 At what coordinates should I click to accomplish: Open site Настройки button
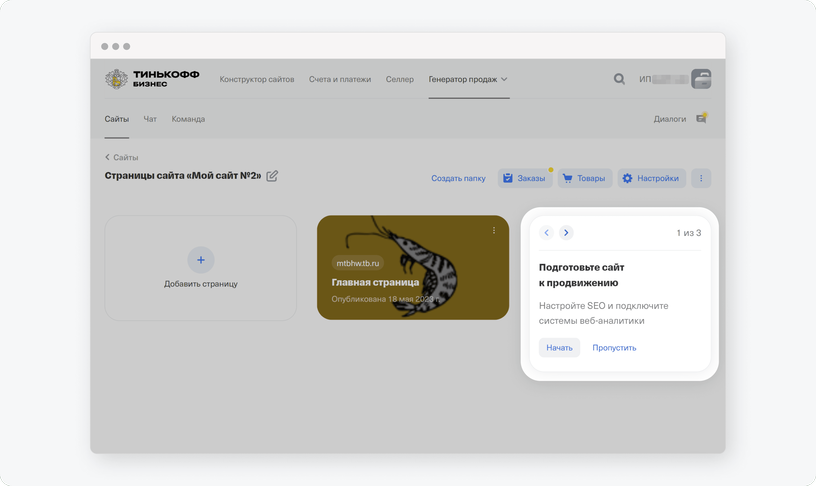click(652, 178)
